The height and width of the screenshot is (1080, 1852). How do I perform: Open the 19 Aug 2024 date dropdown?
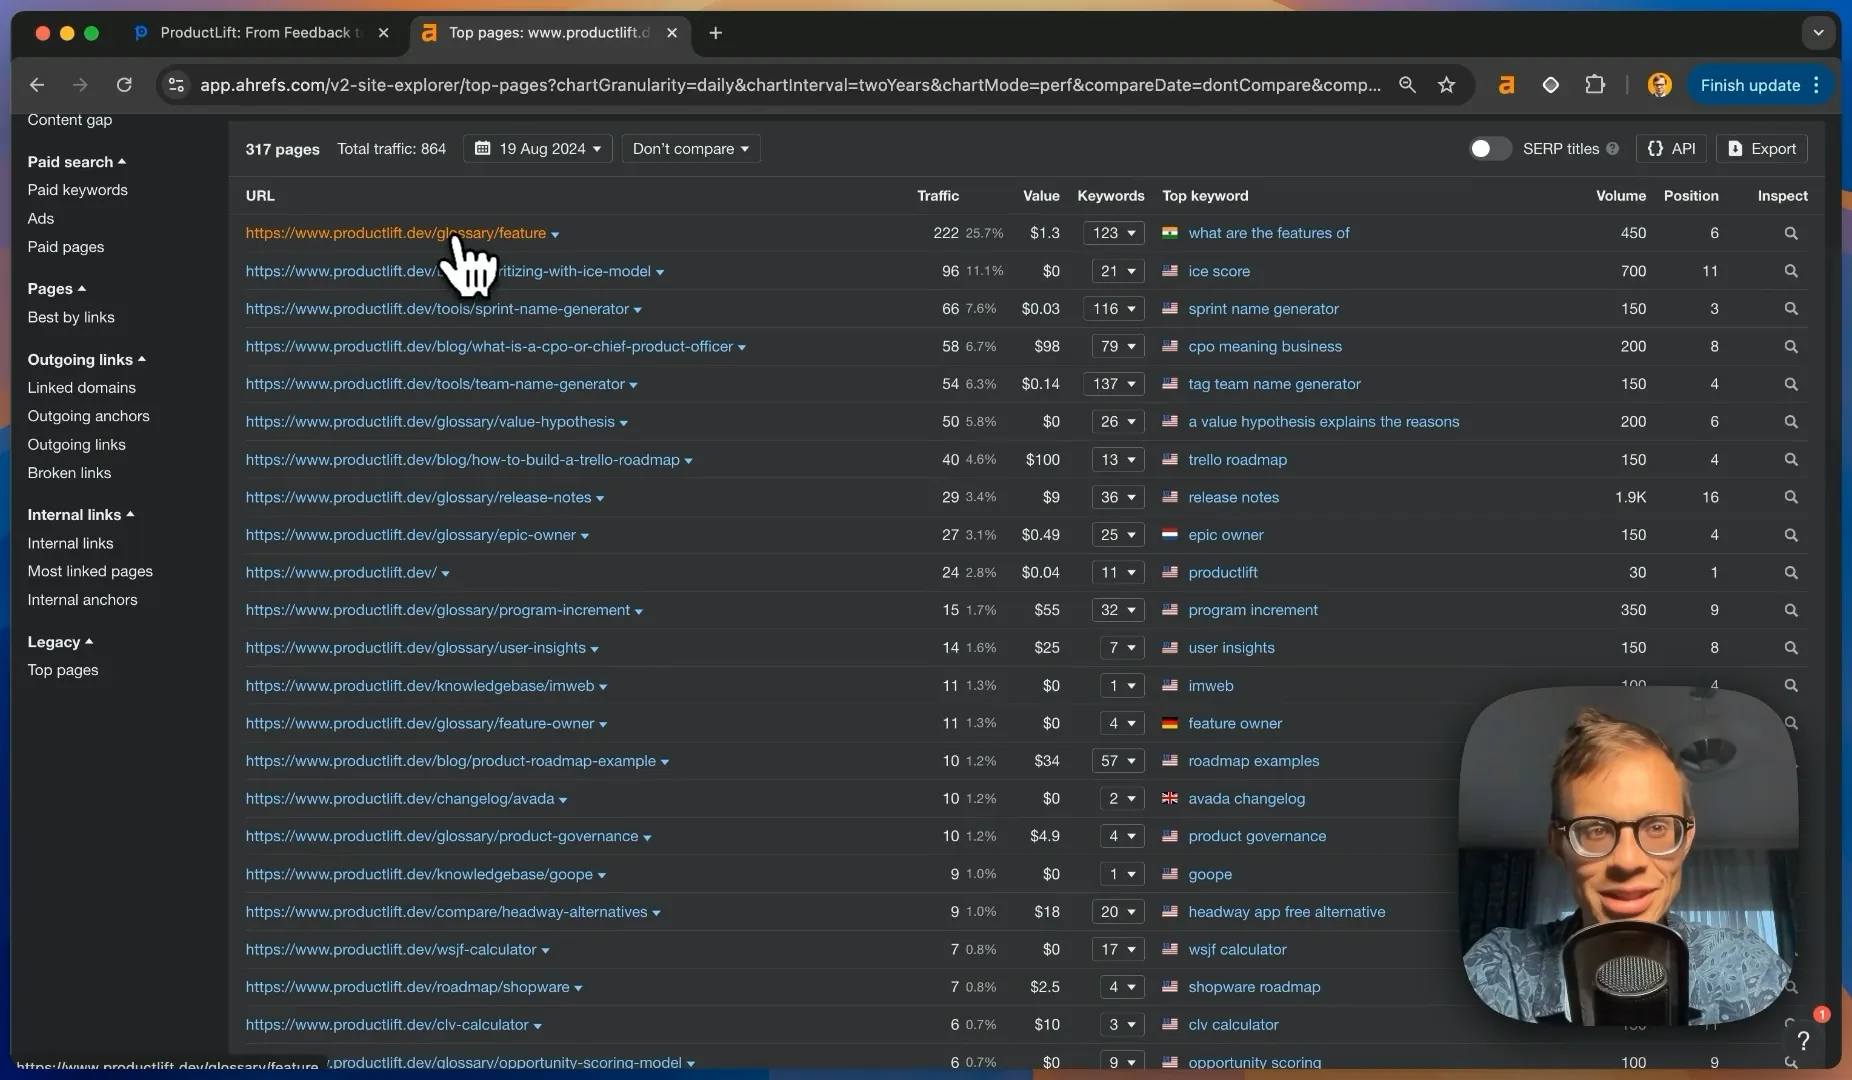538,149
